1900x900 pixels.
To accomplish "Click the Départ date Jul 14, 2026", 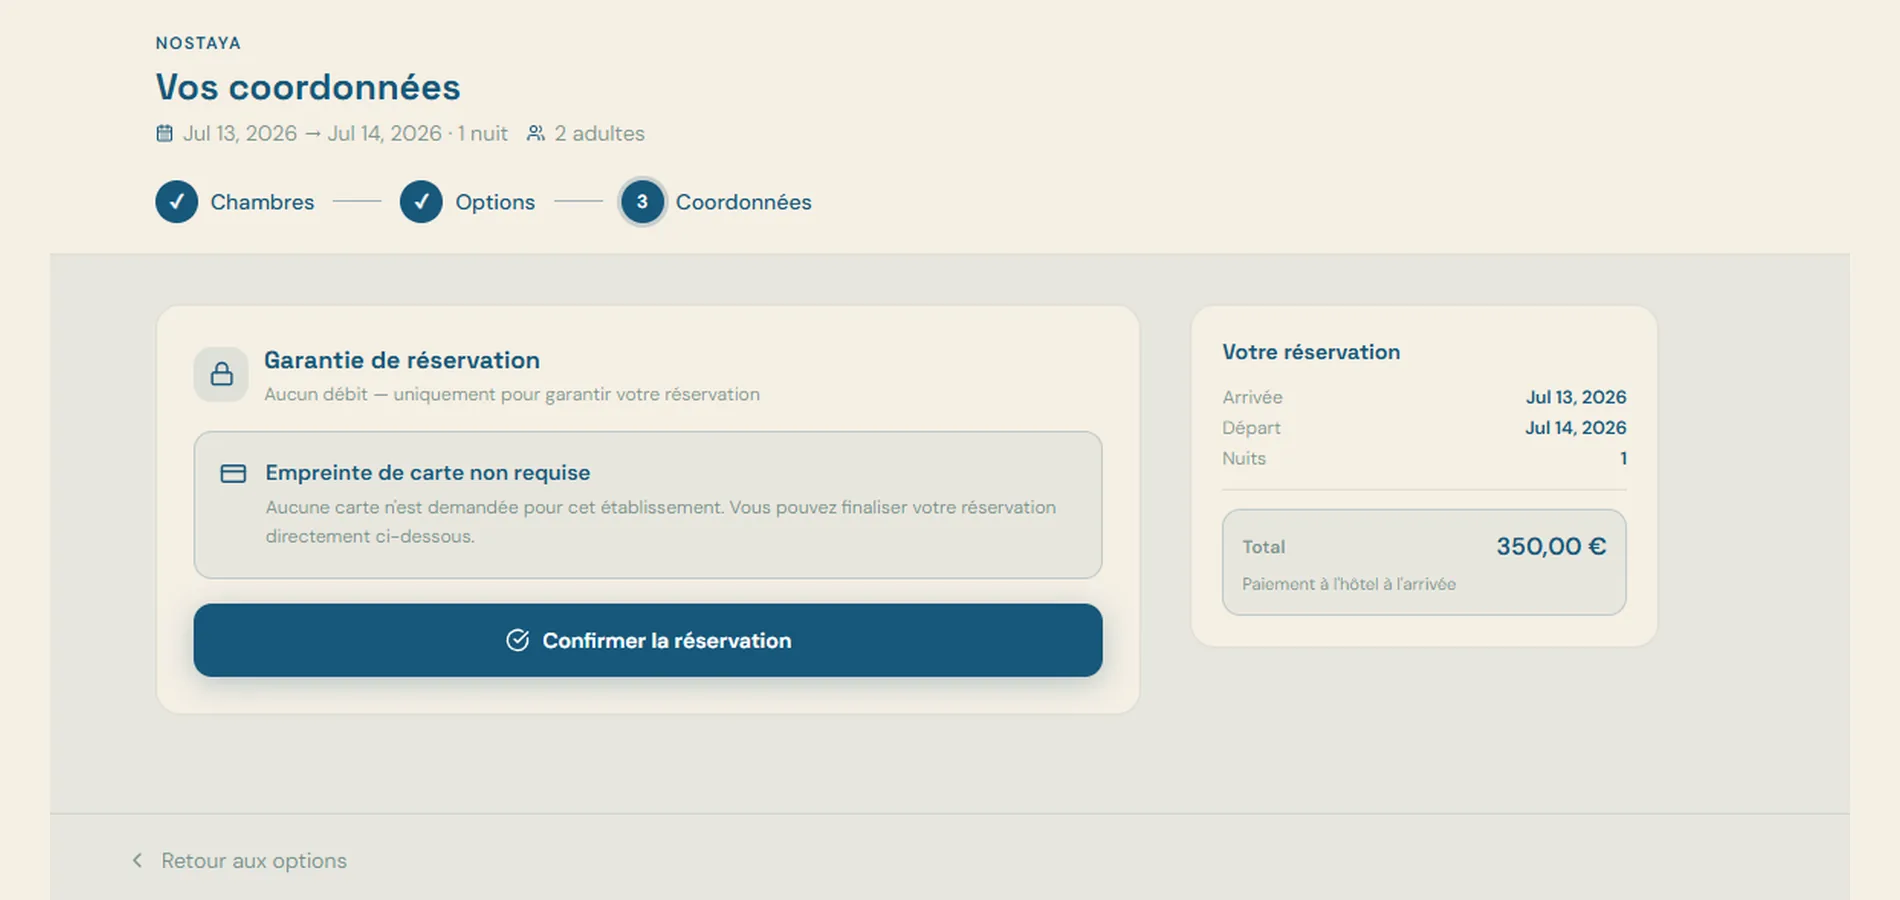I will click(x=1576, y=428).
